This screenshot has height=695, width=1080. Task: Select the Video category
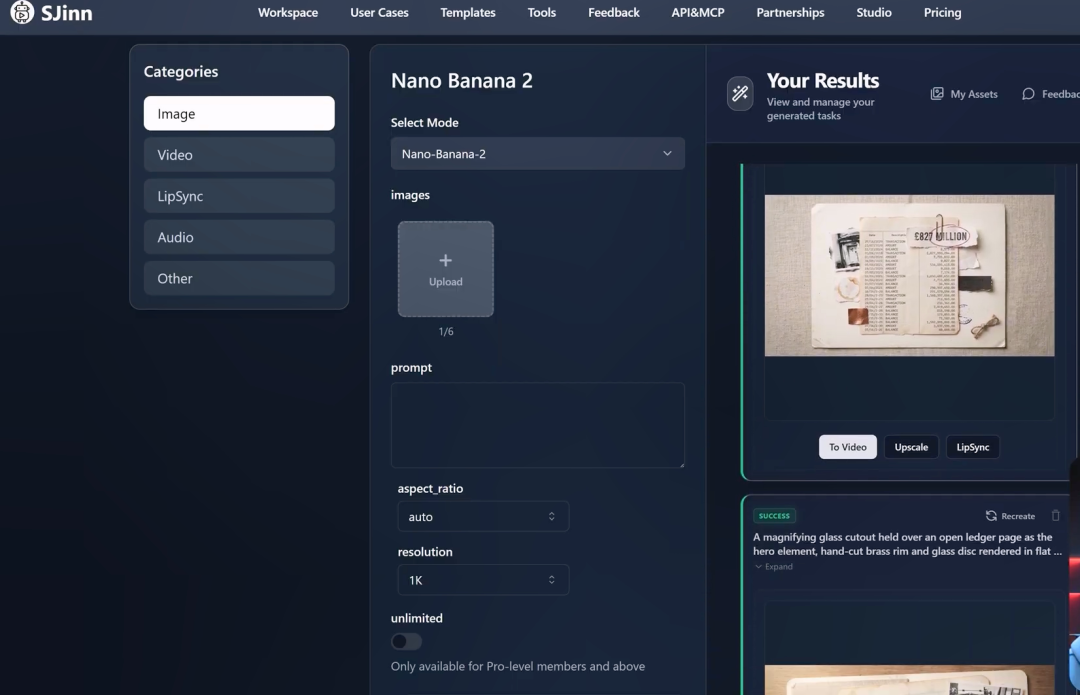point(239,155)
